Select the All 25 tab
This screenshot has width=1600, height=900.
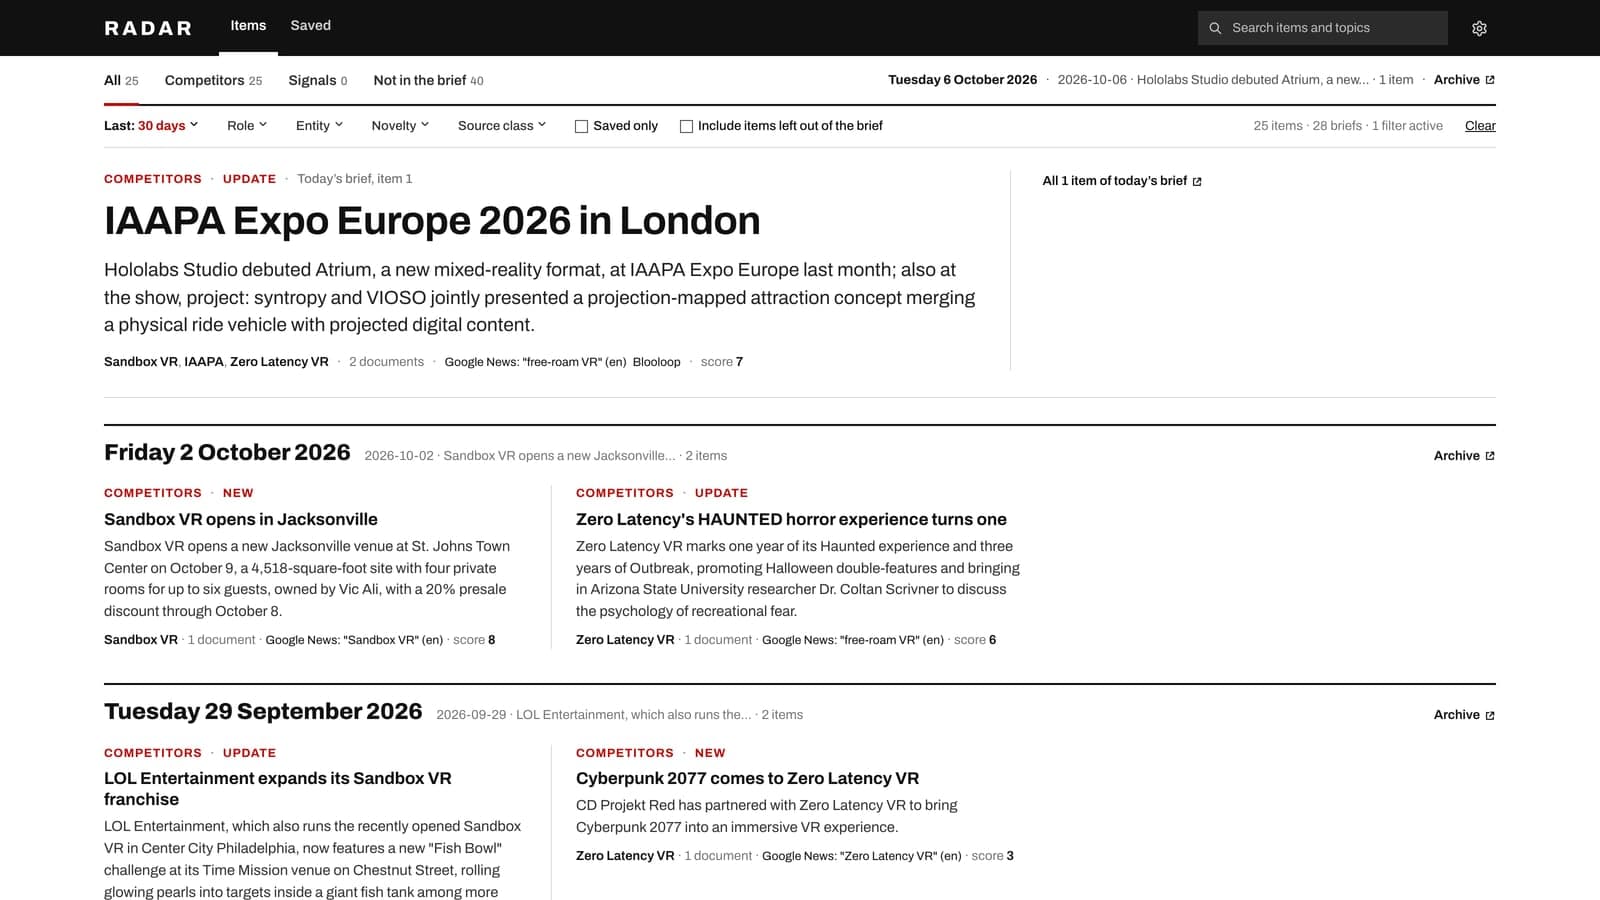[x=121, y=81]
